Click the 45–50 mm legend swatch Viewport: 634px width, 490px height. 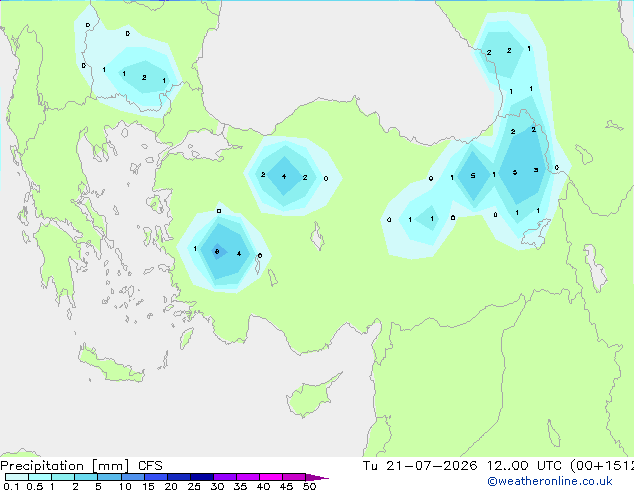click(x=294, y=477)
